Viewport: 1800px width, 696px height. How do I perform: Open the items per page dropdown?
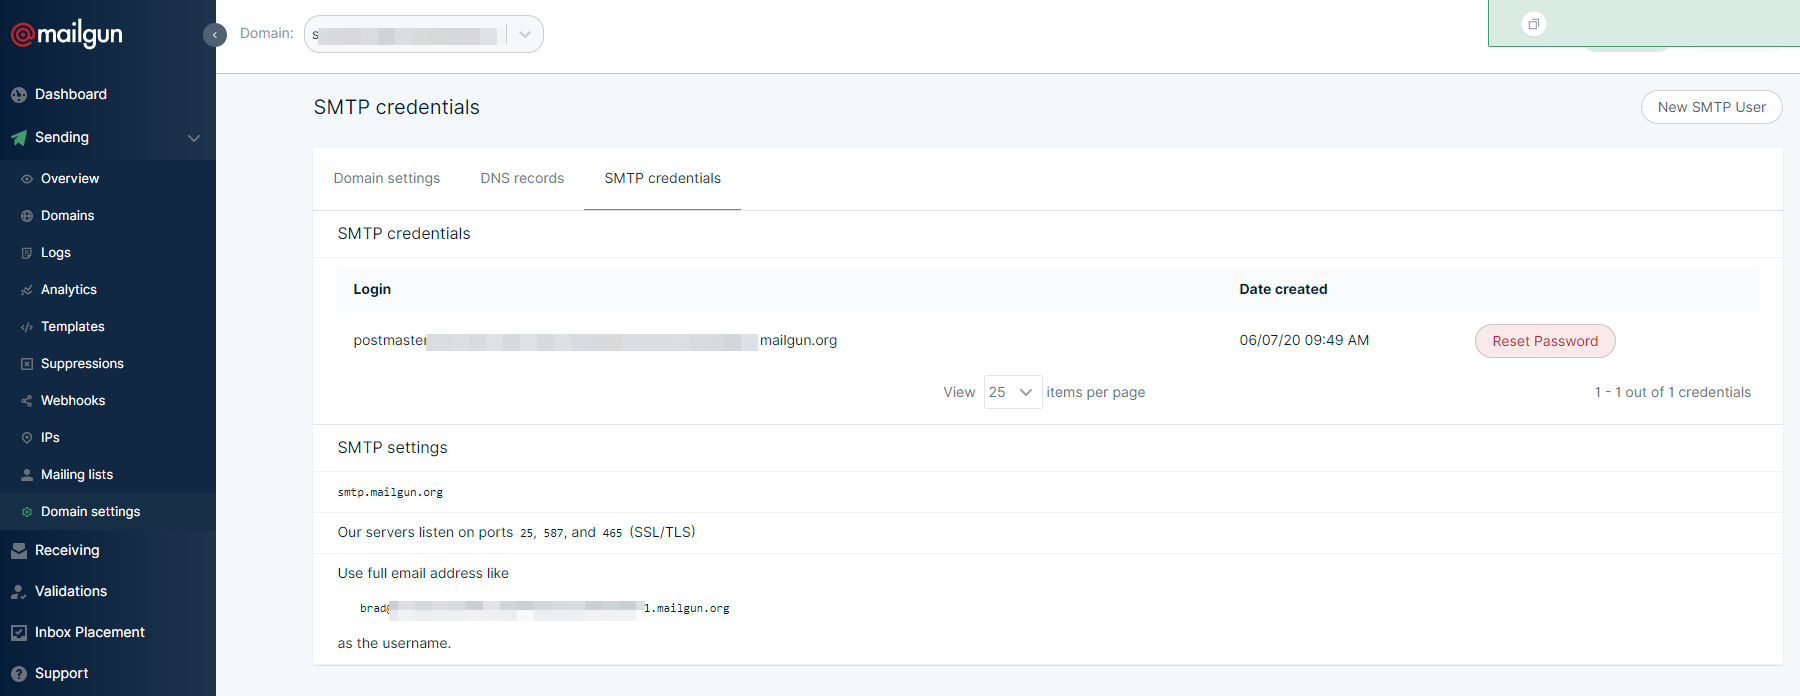pos(1013,392)
